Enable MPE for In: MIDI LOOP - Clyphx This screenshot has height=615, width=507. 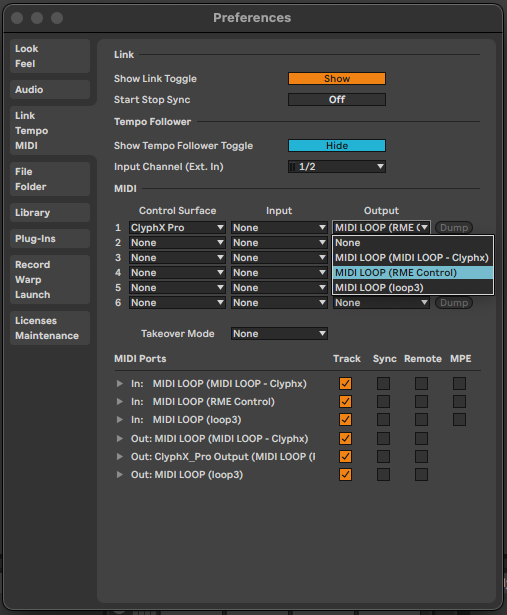coord(459,384)
